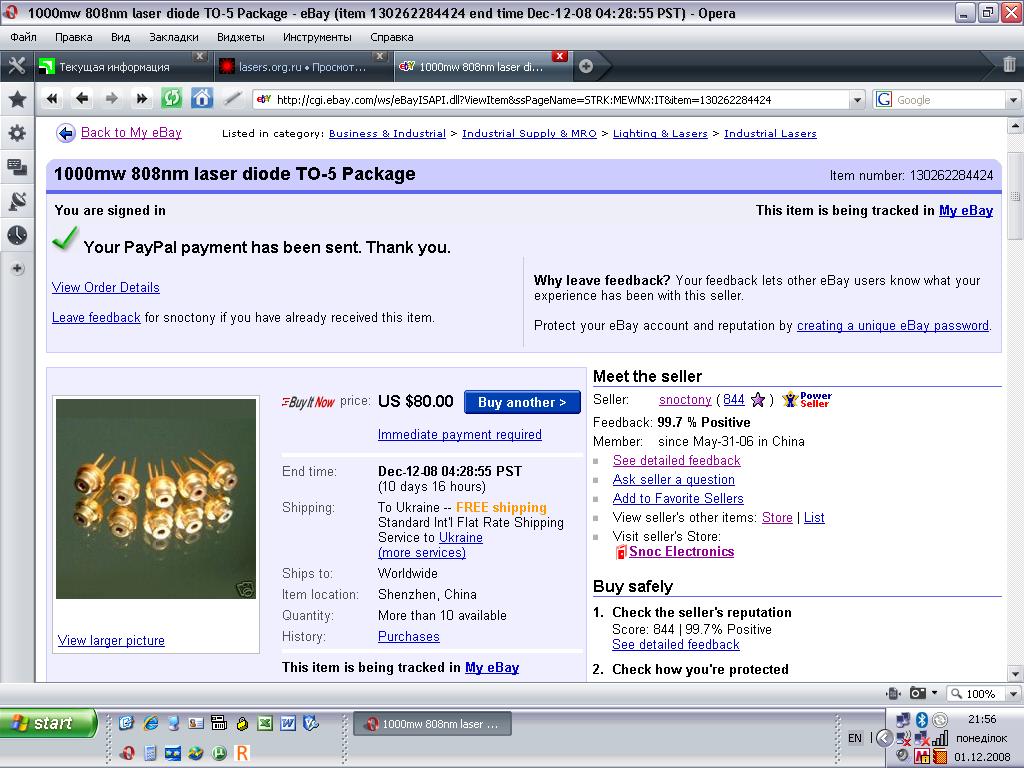Image resolution: width=1024 pixels, height=768 pixels.
Task: Click the laser diodes product thumbnail
Action: click(156, 499)
